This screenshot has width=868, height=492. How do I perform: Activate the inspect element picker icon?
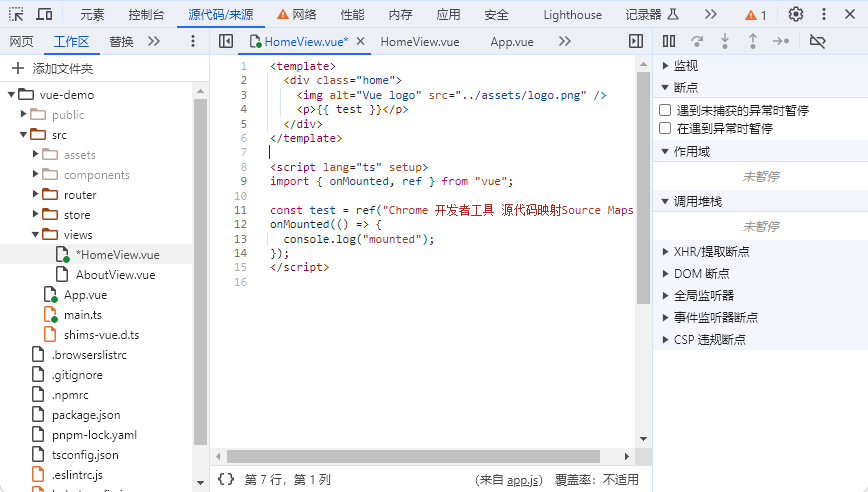pyautogui.click(x=17, y=14)
